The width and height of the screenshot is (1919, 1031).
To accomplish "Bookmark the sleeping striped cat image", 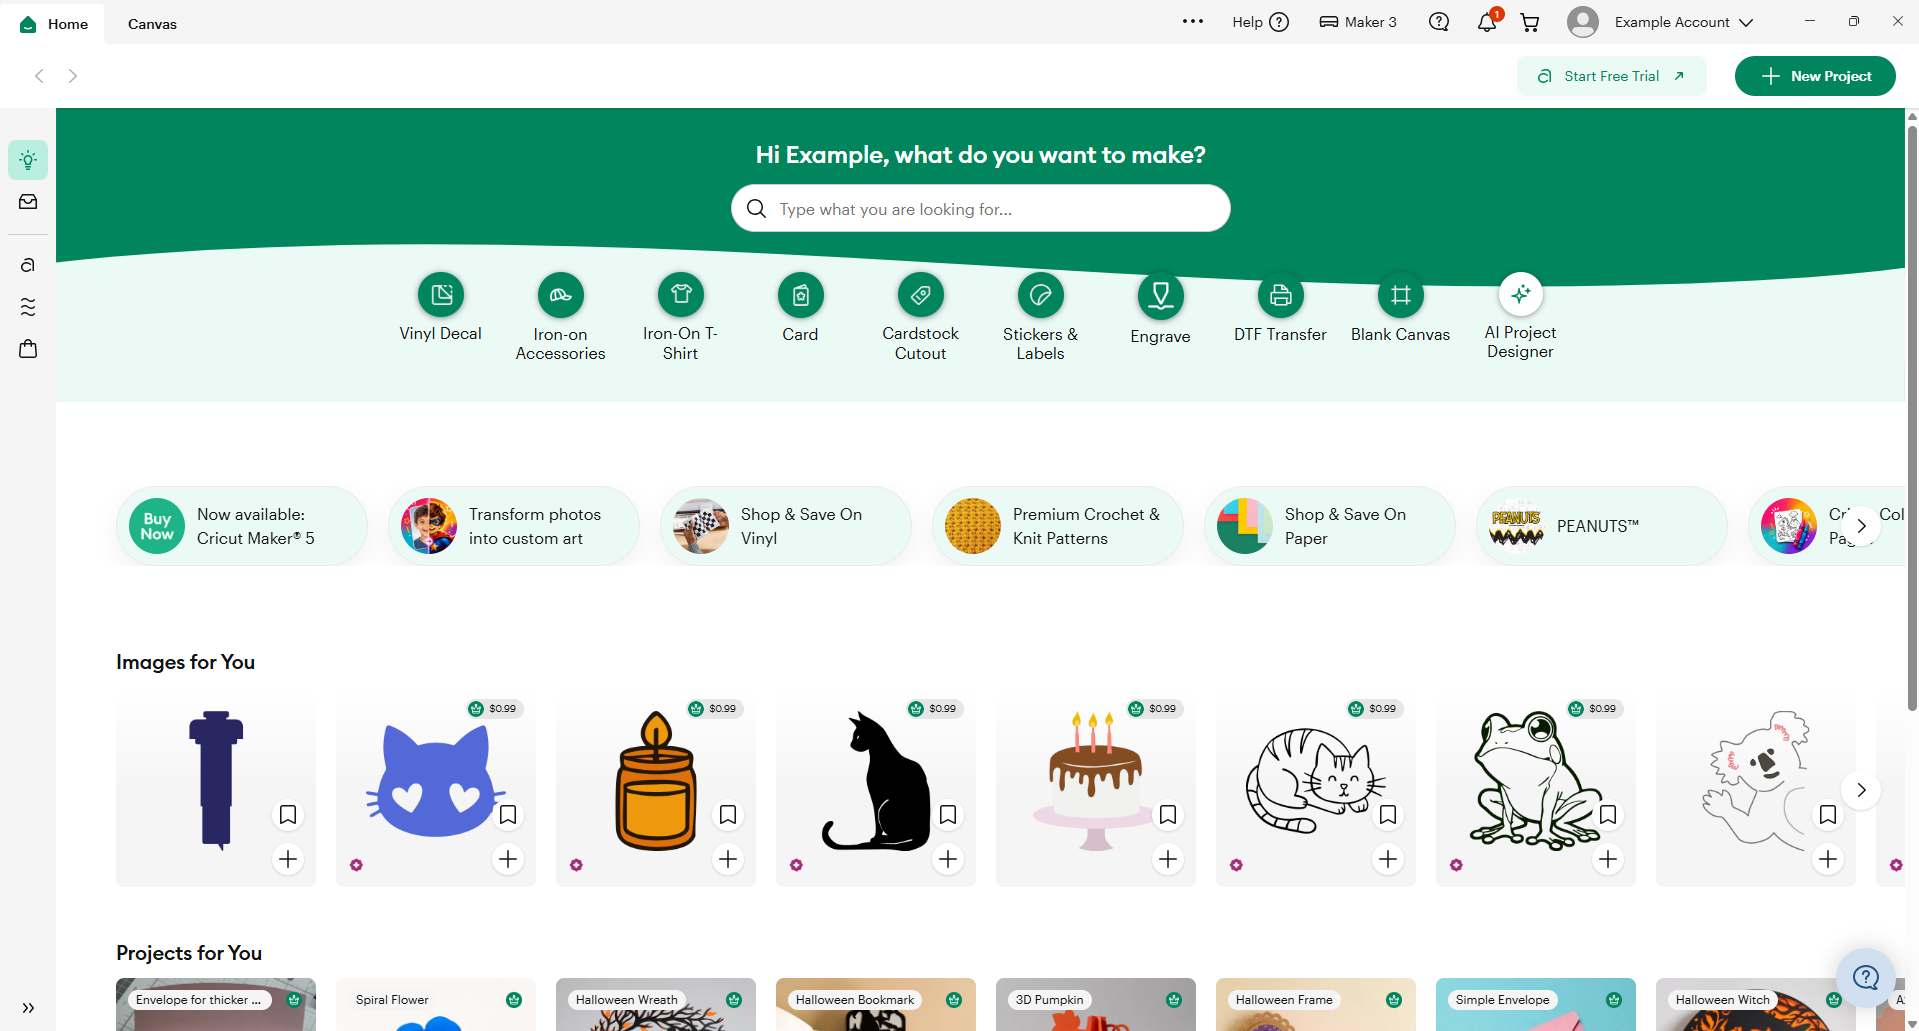I will [x=1388, y=815].
